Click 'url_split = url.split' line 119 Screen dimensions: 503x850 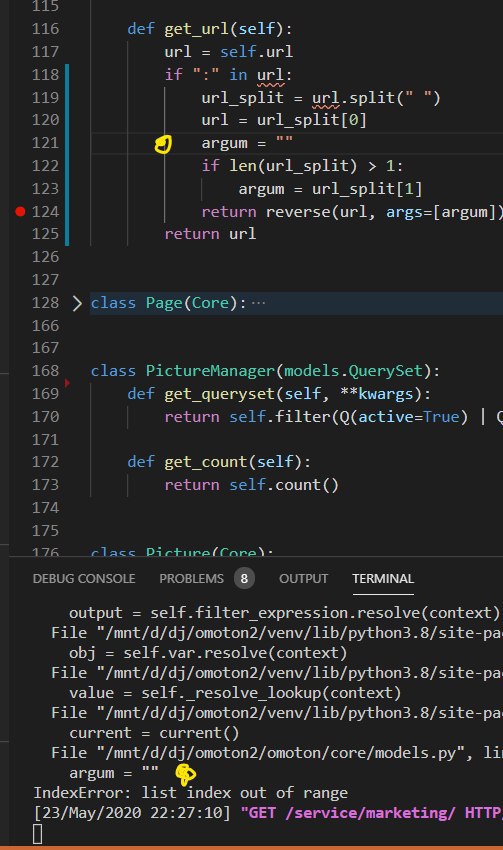click(321, 98)
